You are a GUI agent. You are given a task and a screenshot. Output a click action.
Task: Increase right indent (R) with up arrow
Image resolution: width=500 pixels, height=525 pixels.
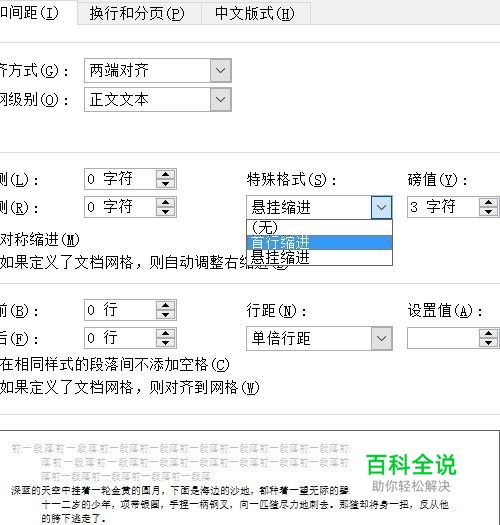[x=166, y=203]
